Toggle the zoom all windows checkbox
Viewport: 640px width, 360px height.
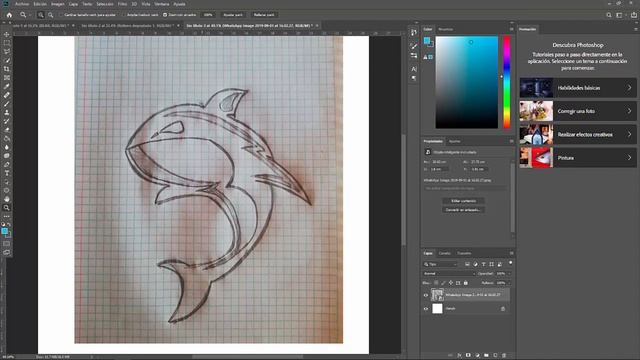pos(124,15)
